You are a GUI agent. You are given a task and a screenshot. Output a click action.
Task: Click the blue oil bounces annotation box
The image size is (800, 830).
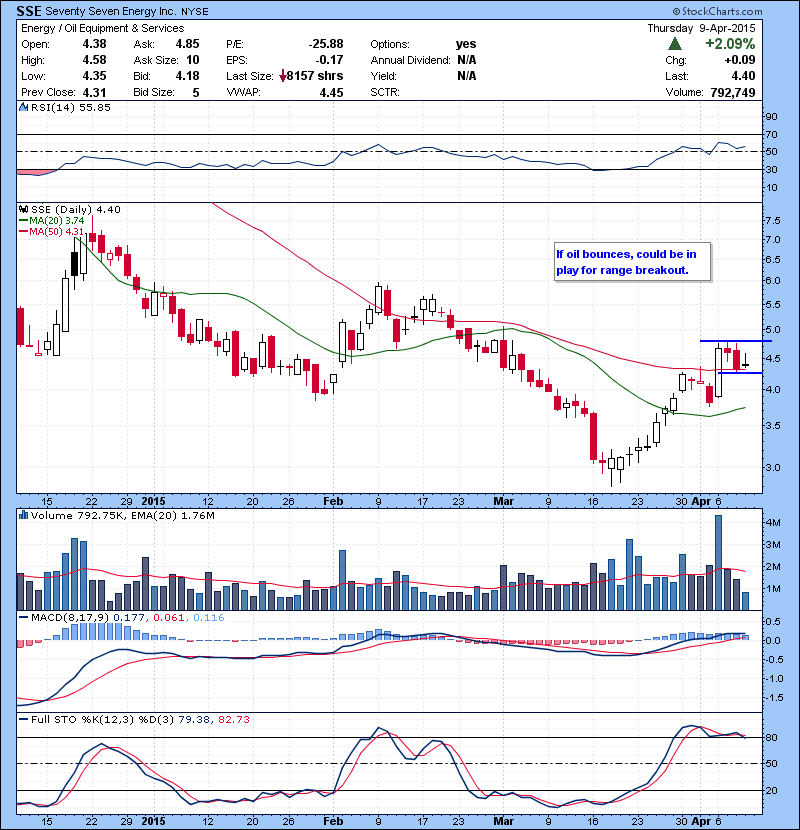632,262
